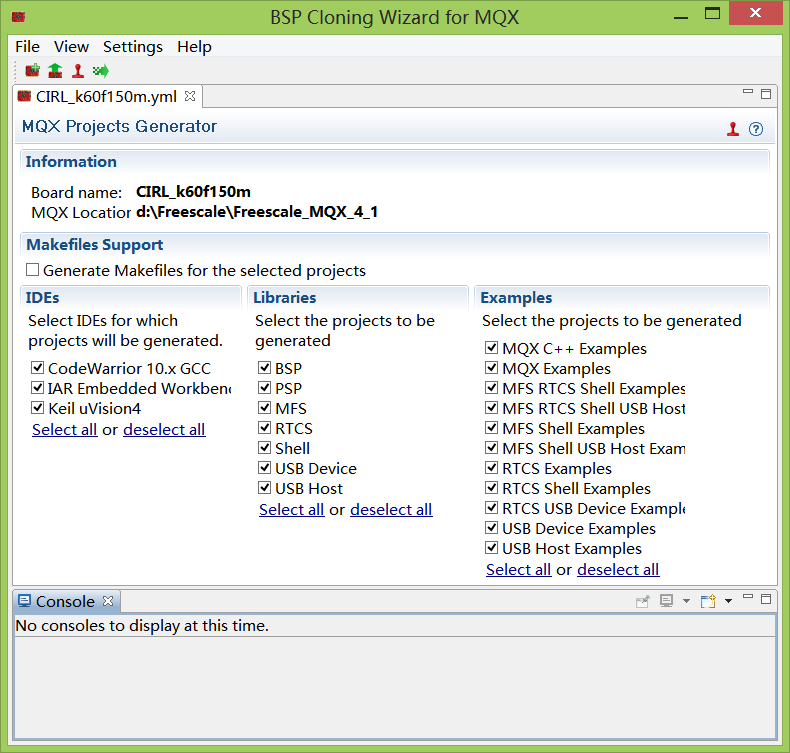Screen dimensions: 790x753
Task: Click the red stamp icon beside MQX Projects Generator
Action: (x=733, y=129)
